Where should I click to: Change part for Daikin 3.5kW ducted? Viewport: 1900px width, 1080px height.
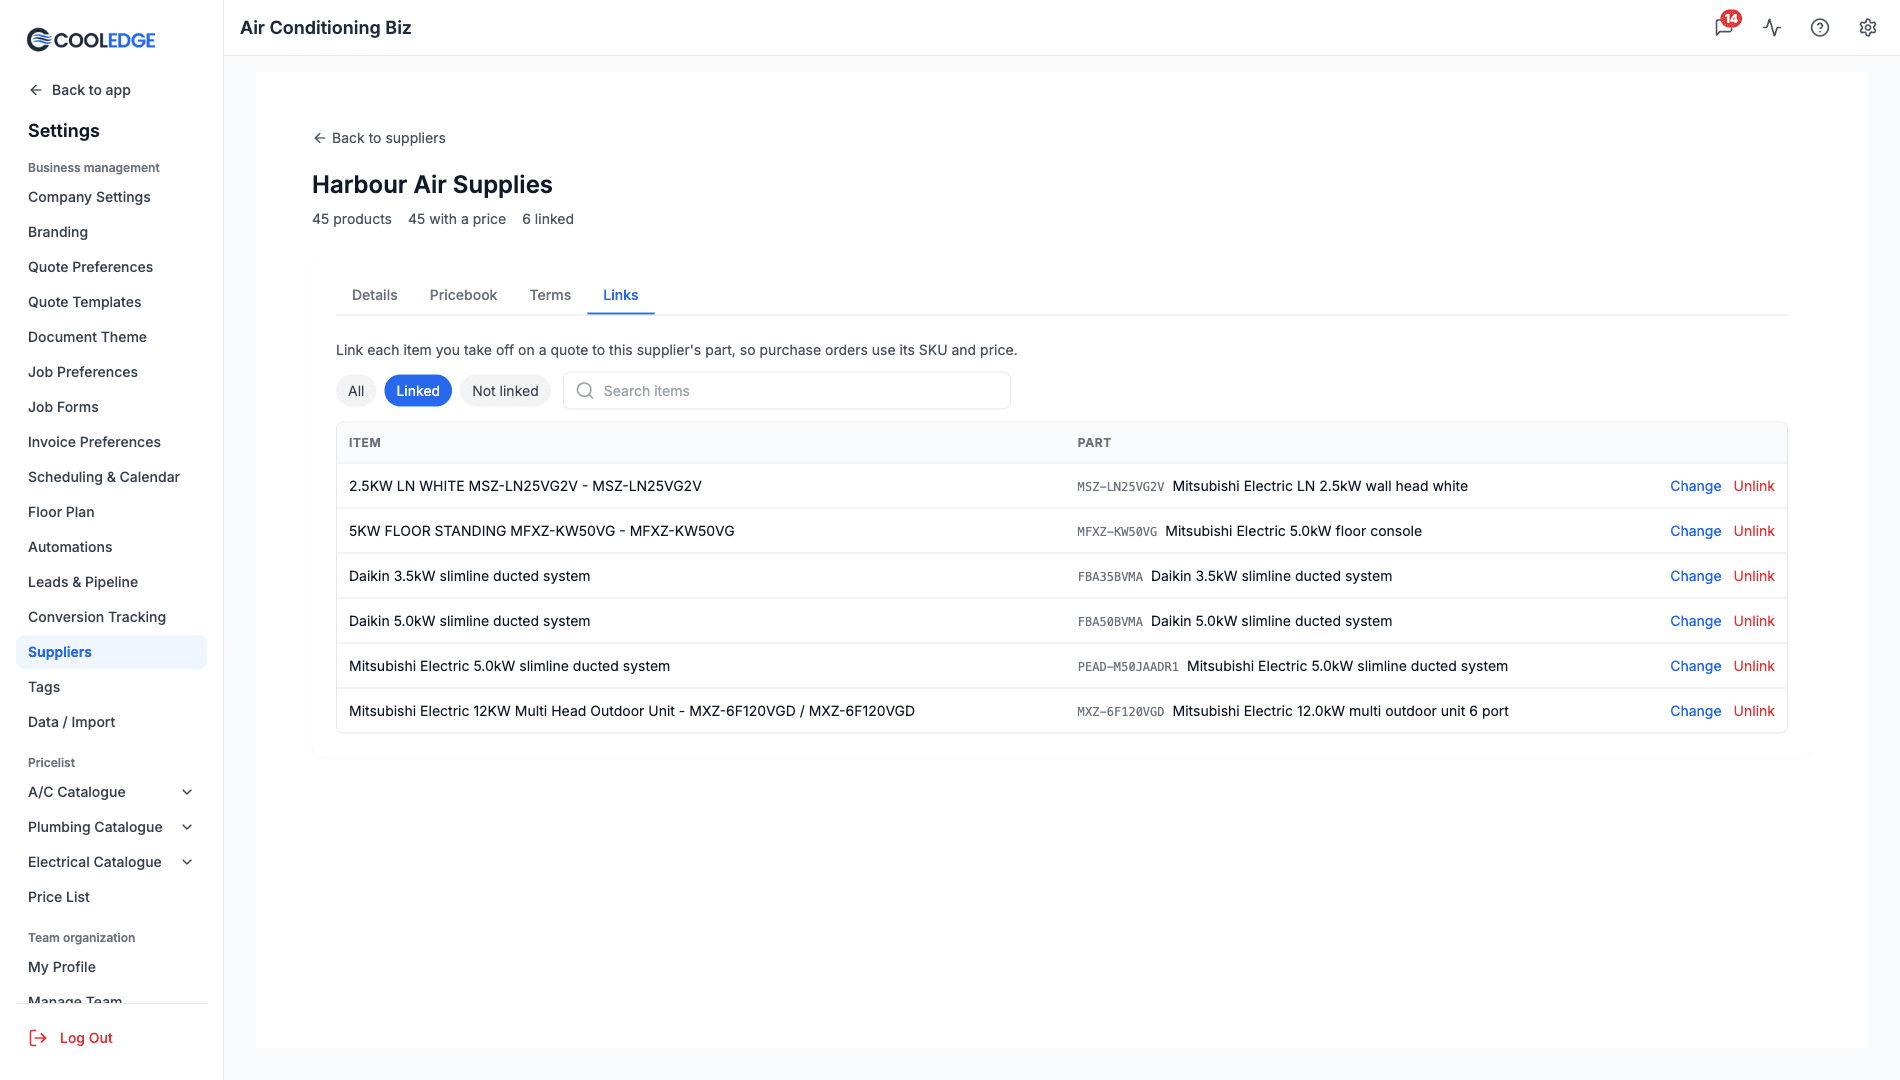click(1695, 576)
